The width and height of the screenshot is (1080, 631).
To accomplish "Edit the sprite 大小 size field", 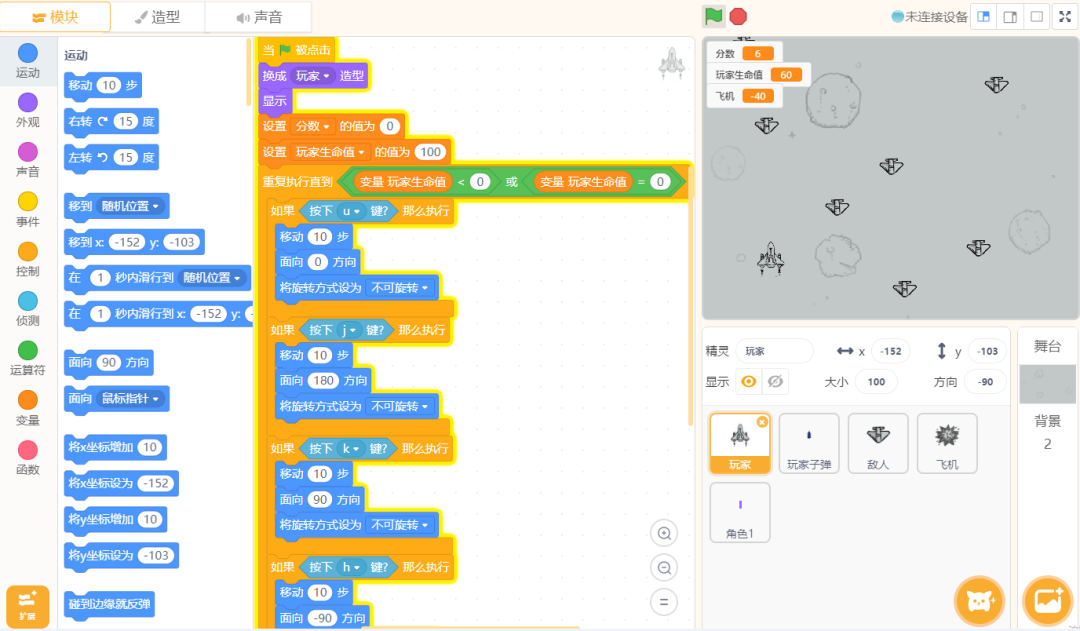I will tap(876, 382).
